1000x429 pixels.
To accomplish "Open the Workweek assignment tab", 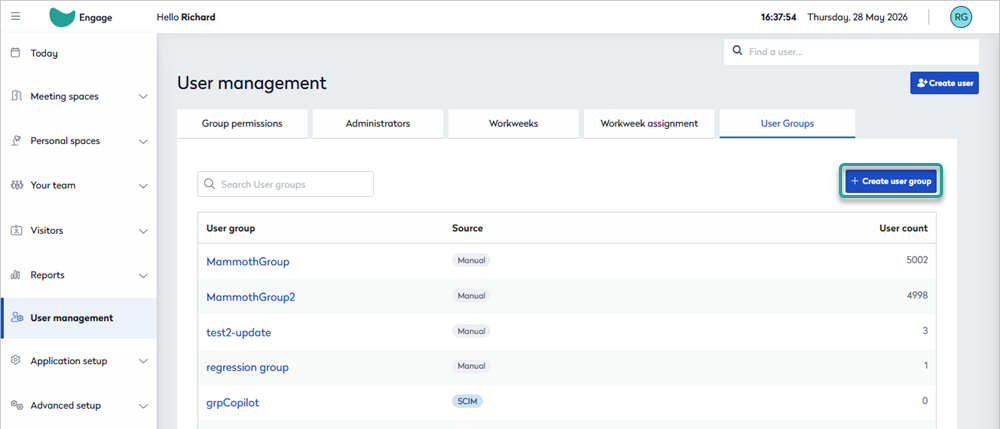I will point(649,124).
